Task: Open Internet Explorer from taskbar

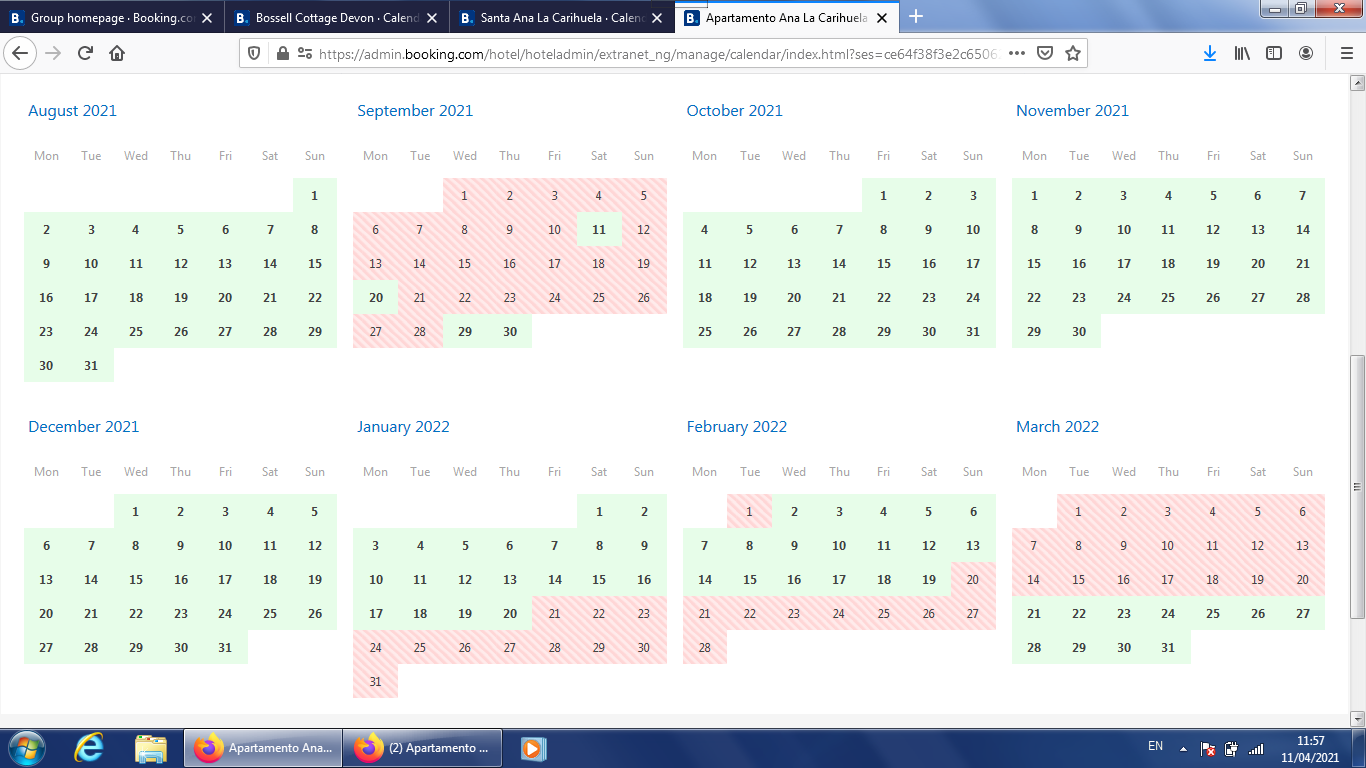Action: [89, 748]
